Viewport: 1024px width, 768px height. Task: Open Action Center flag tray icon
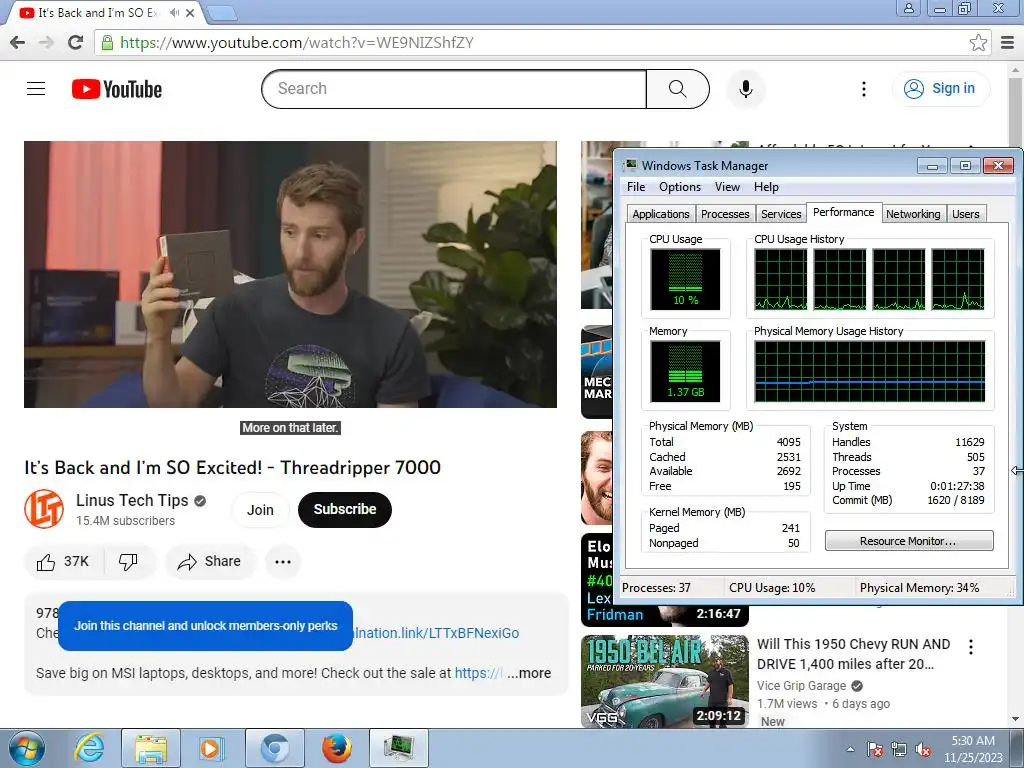click(x=875, y=749)
